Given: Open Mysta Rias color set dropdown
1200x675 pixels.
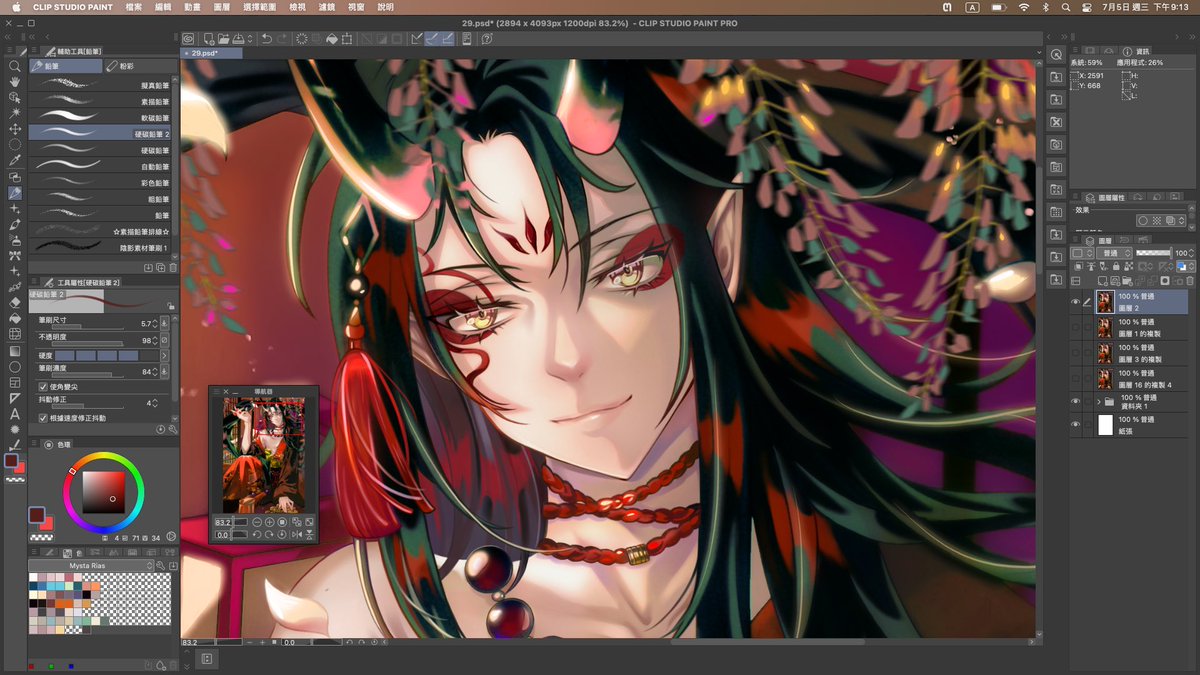Looking at the screenshot, I should (93, 565).
